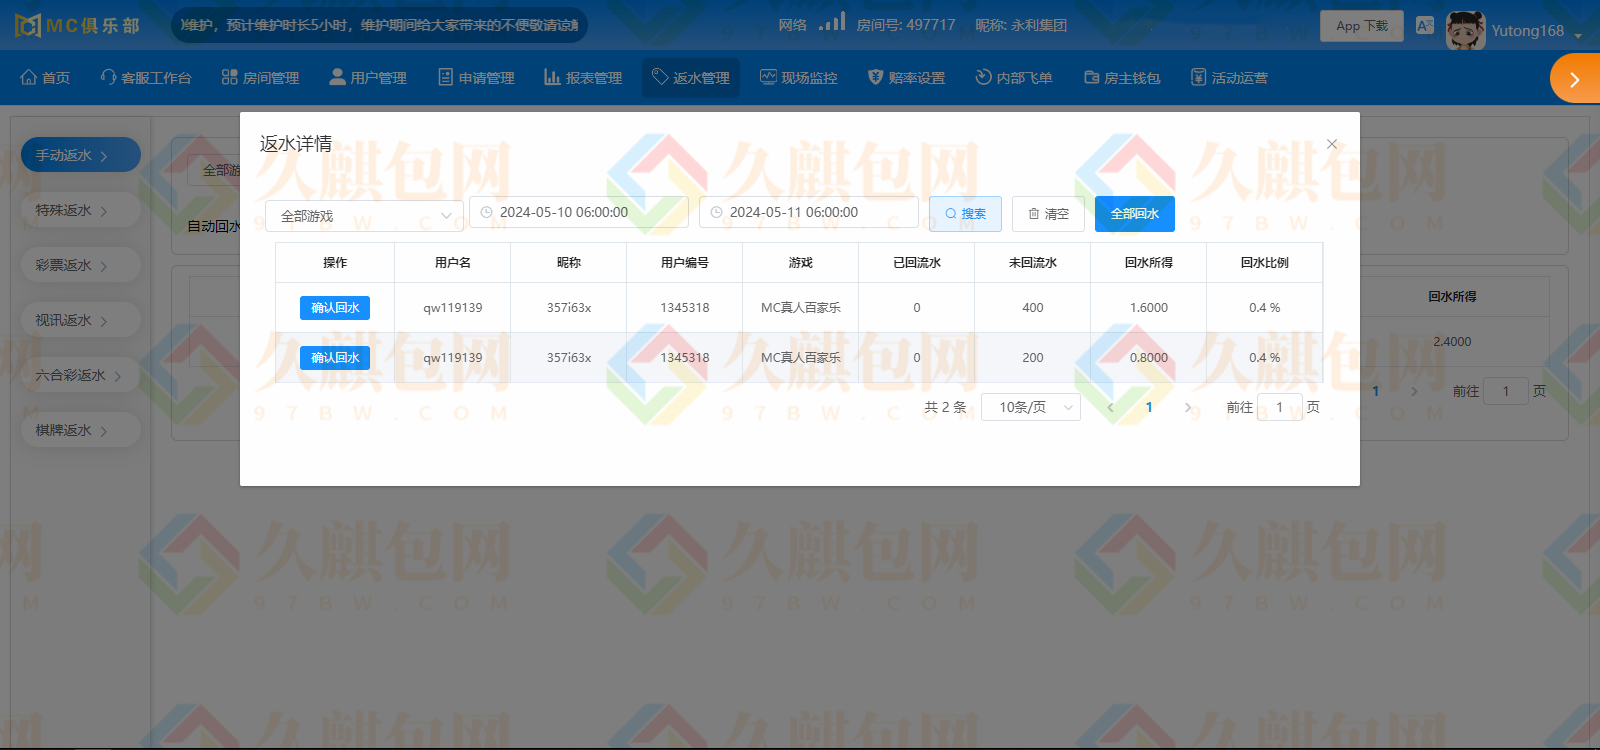Image resolution: width=1600 pixels, height=750 pixels.
Task: Click the start date field 2024-05-10 06:00:00
Action: (579, 212)
